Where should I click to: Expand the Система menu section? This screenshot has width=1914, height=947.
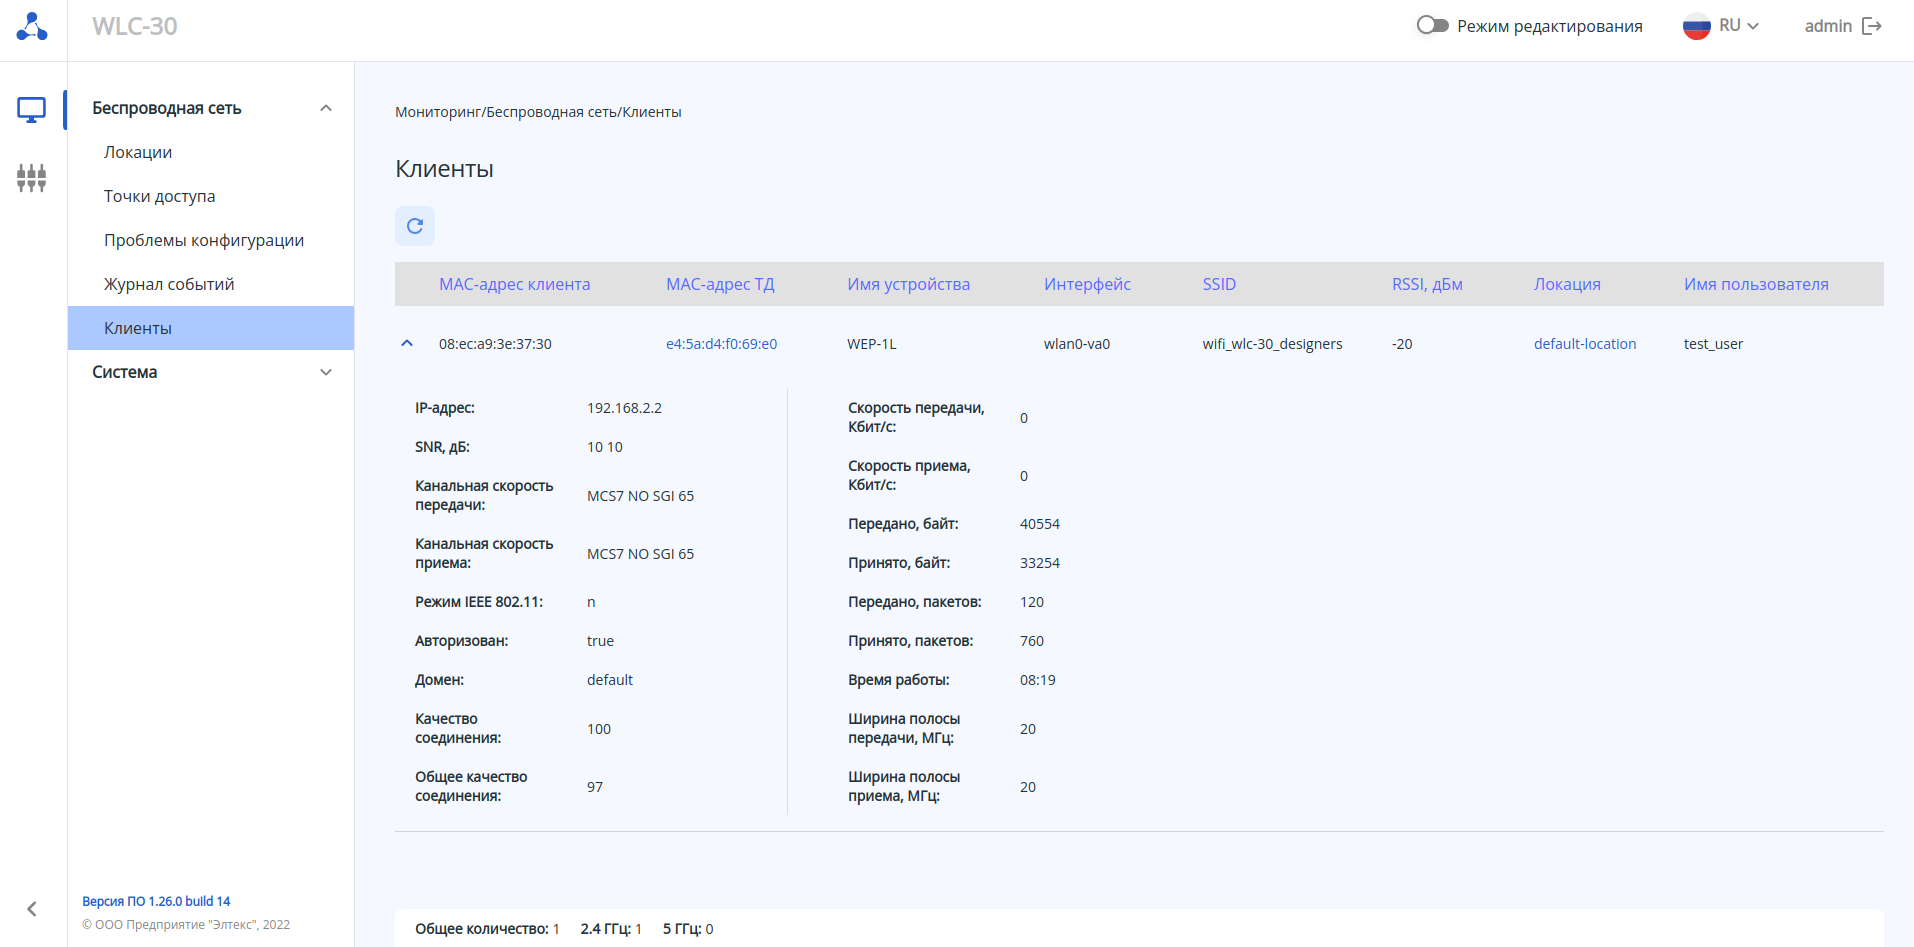click(325, 372)
